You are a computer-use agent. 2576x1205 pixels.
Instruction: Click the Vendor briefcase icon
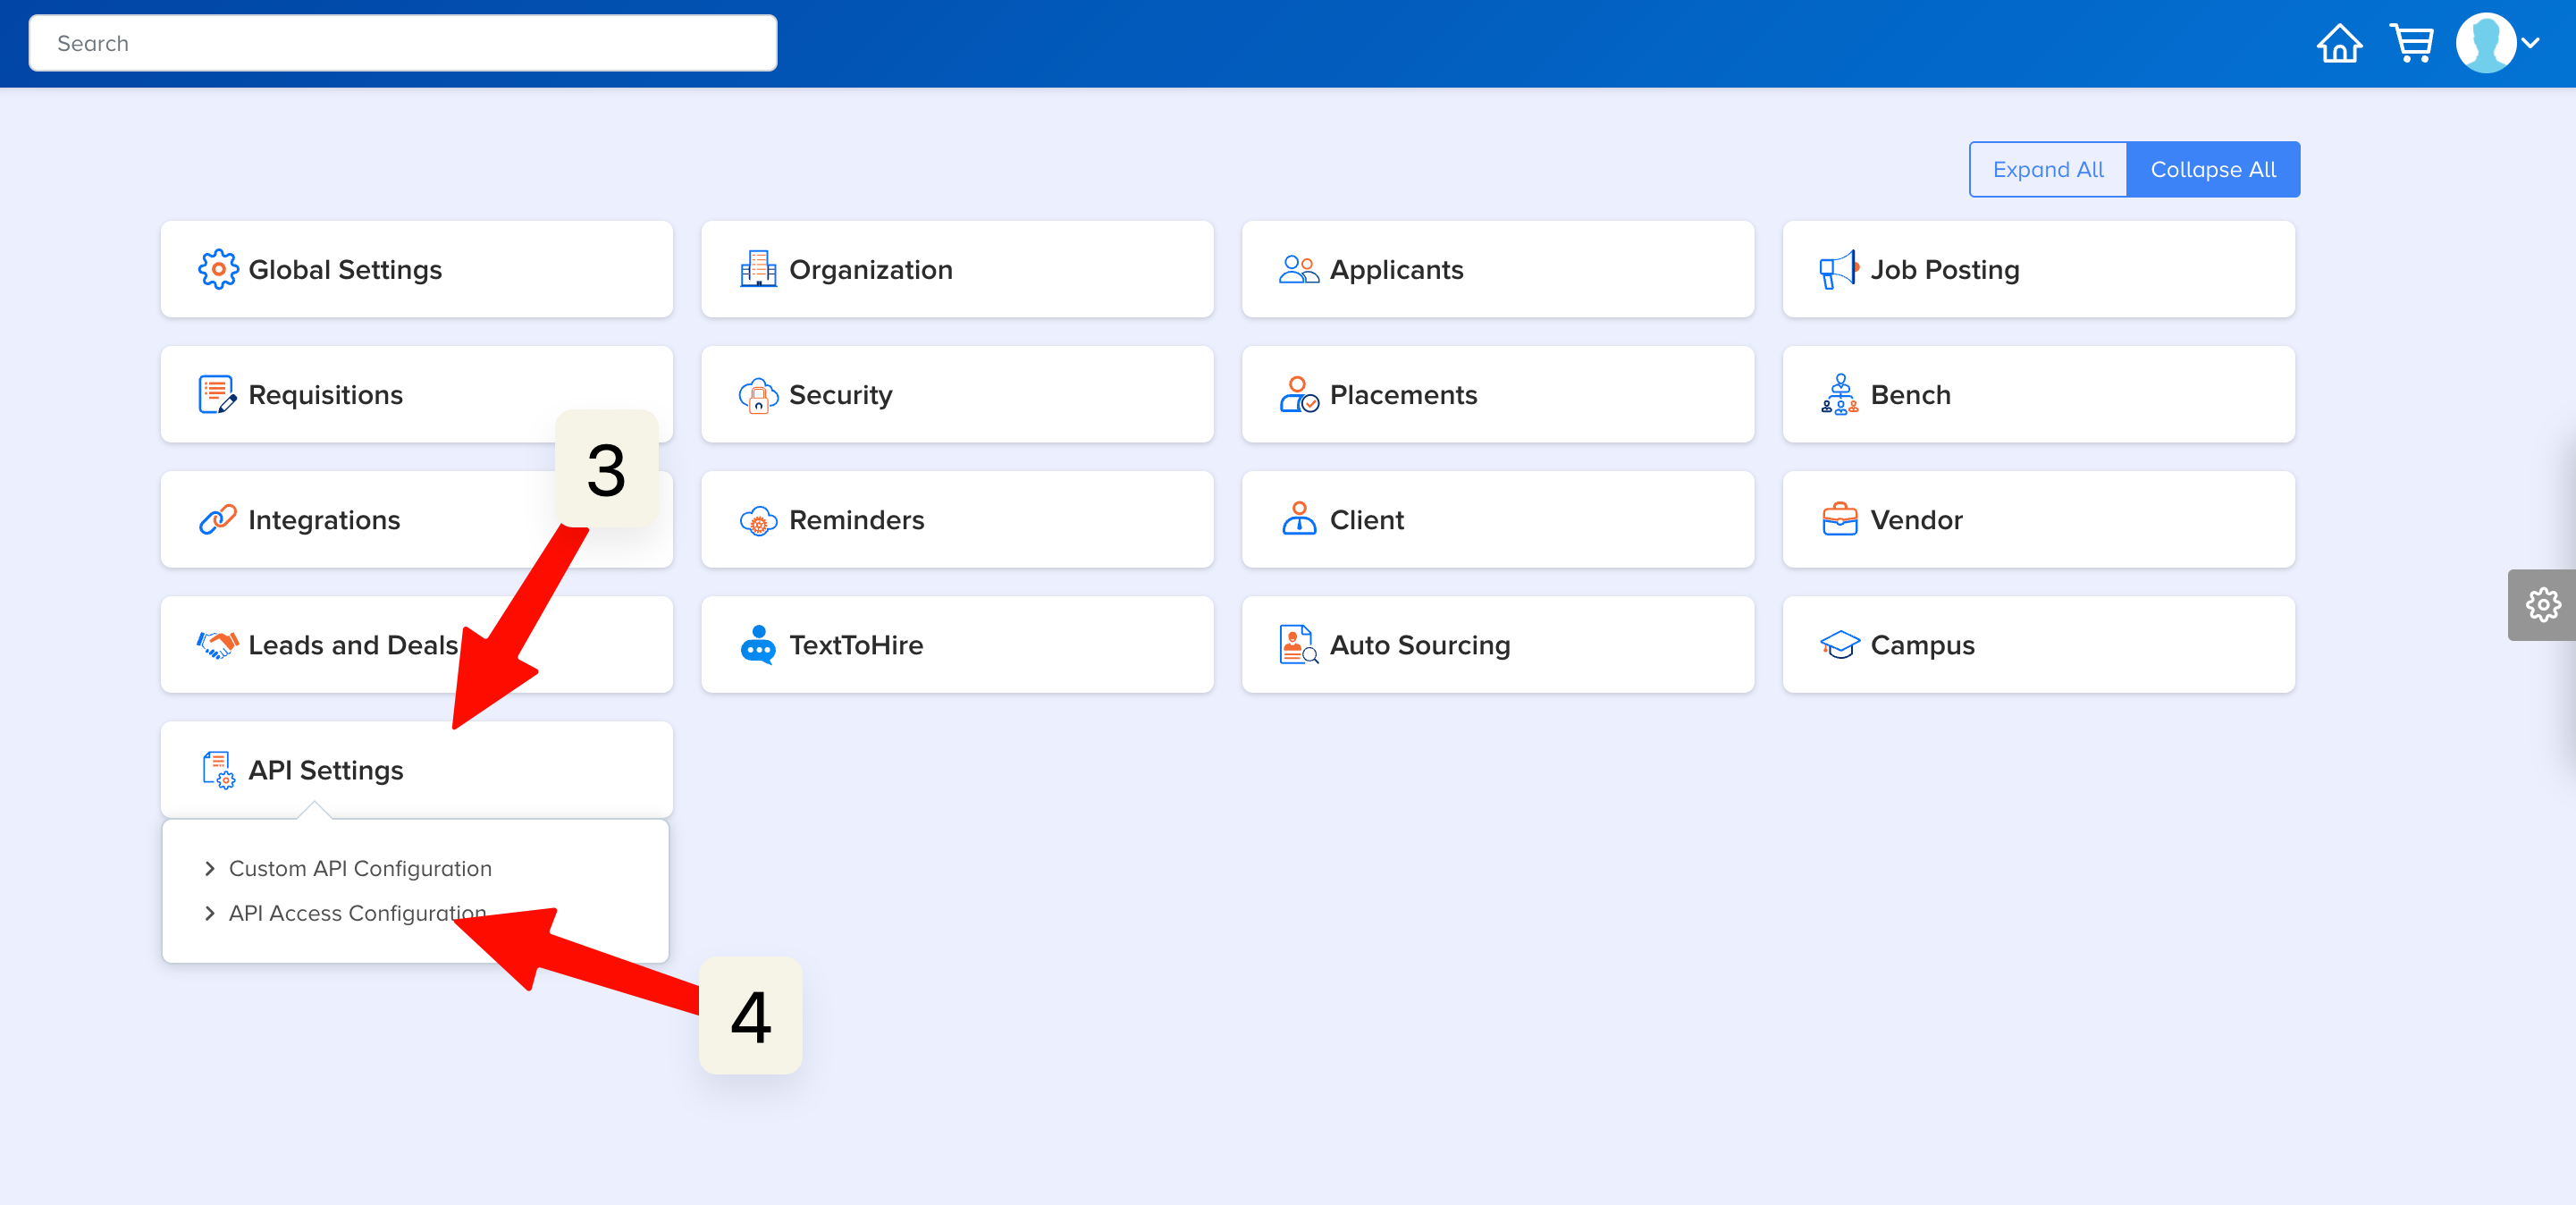(x=1839, y=520)
